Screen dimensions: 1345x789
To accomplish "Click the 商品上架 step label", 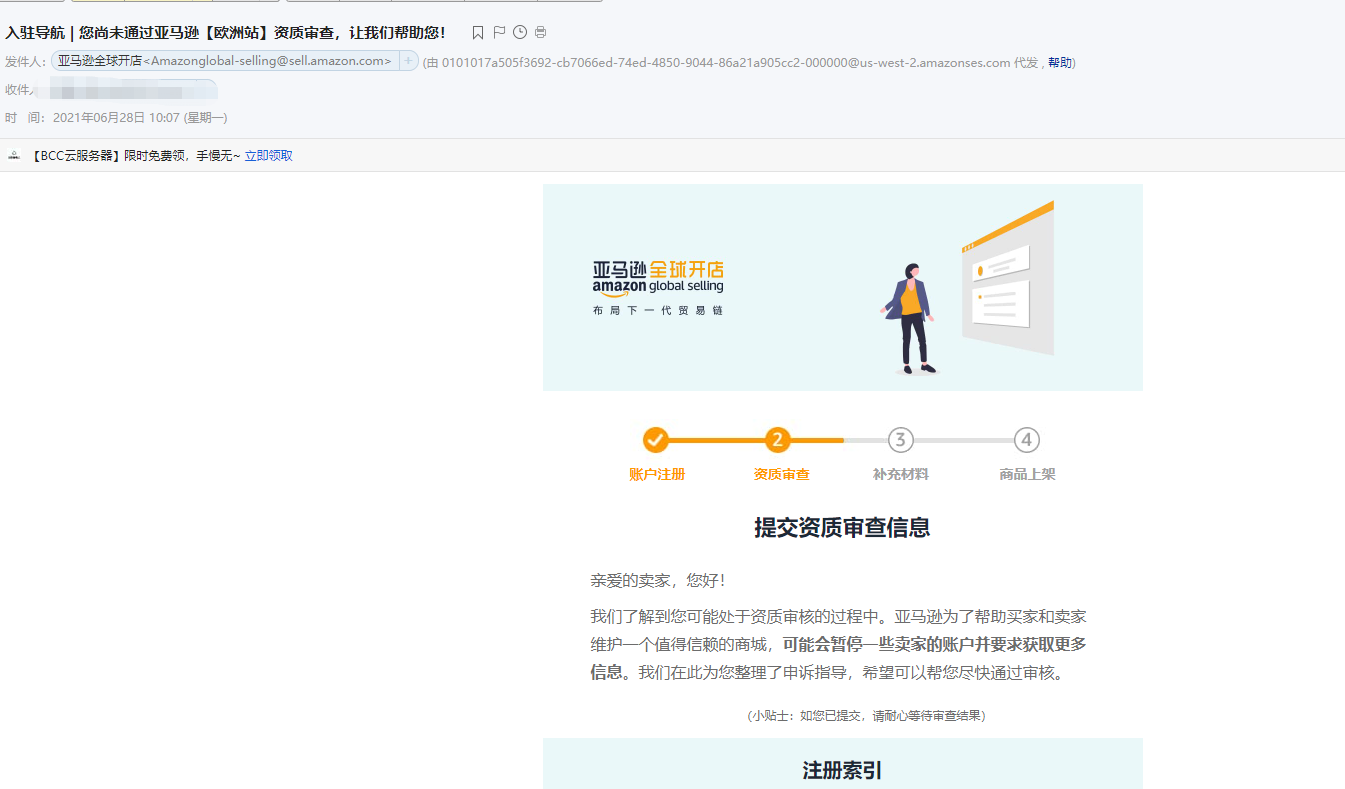I will 1027,474.
